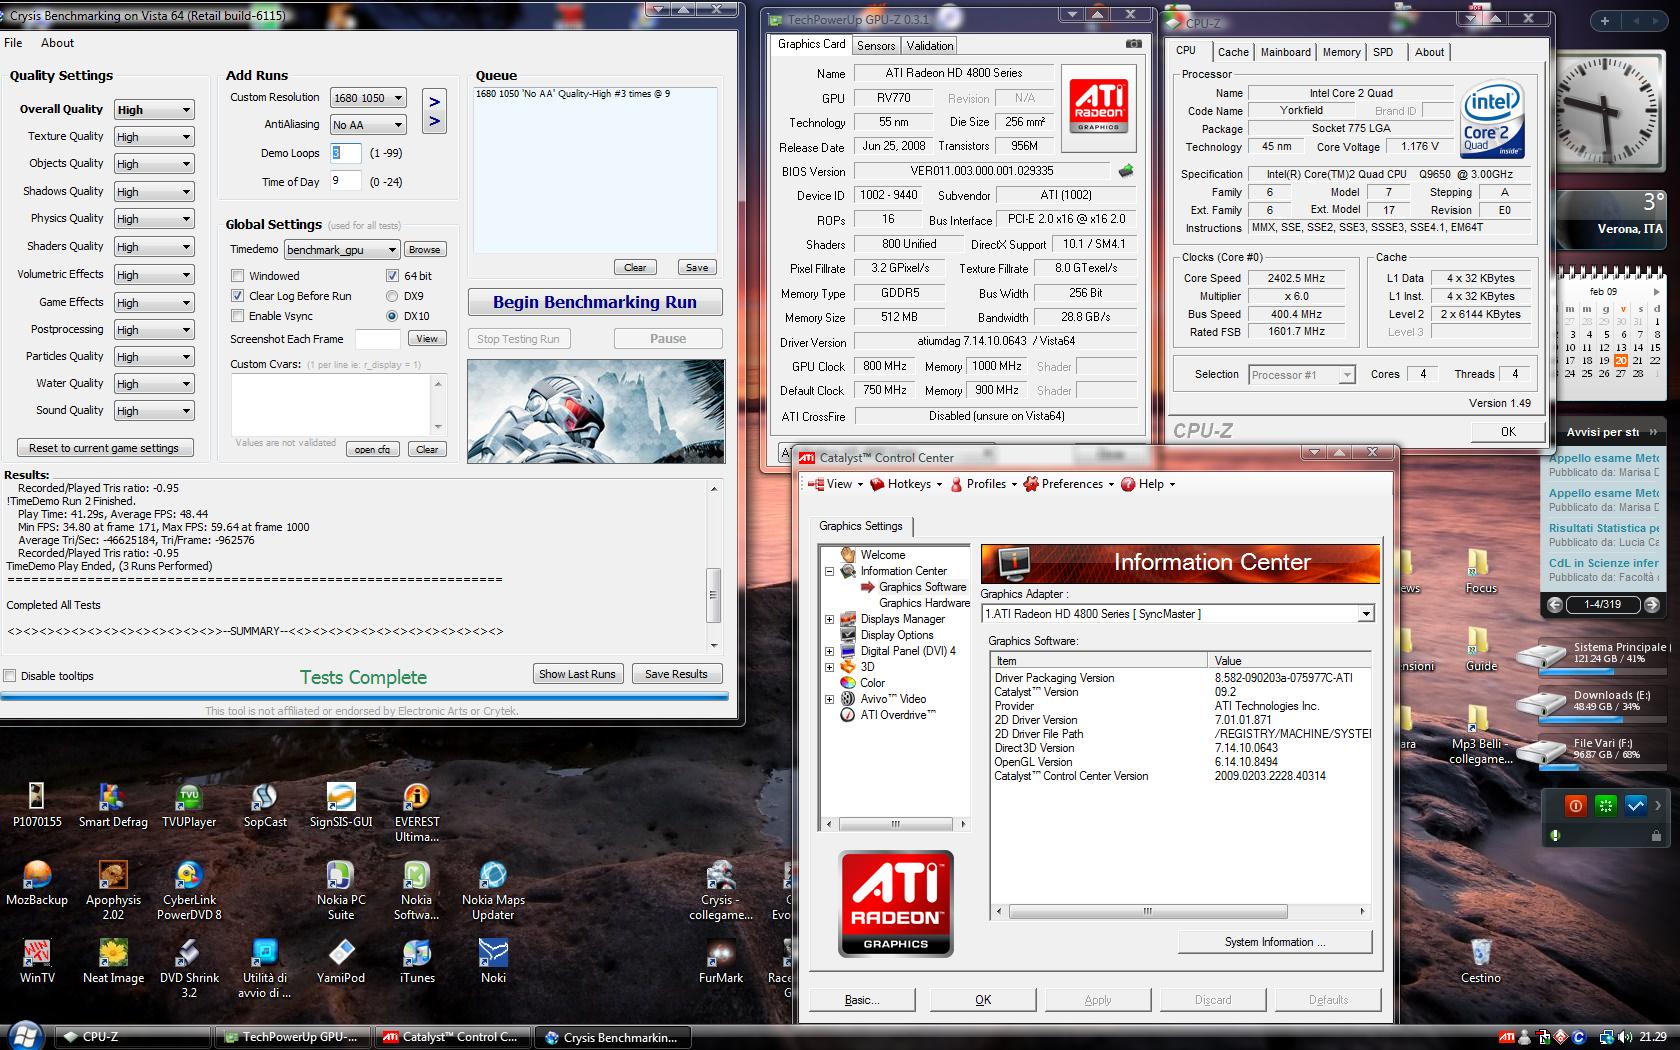Launch WinTV from the desktop
This screenshot has height=1050, width=1680.
37,960
